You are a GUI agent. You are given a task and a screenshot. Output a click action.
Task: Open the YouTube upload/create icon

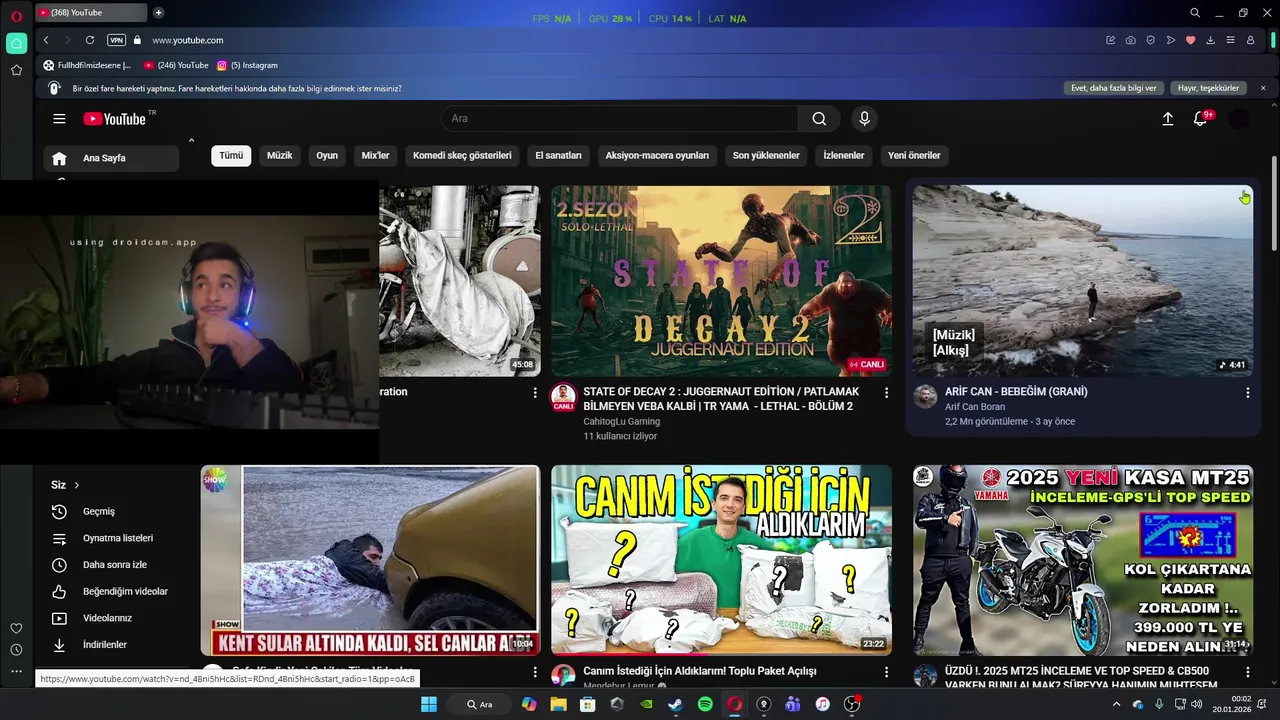point(1167,119)
